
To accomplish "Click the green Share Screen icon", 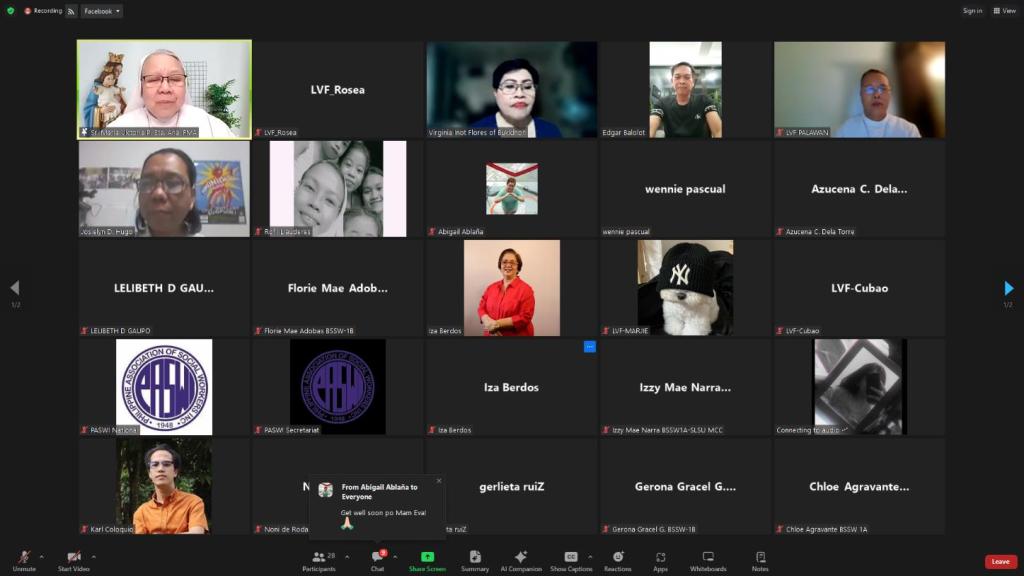I will [427, 557].
